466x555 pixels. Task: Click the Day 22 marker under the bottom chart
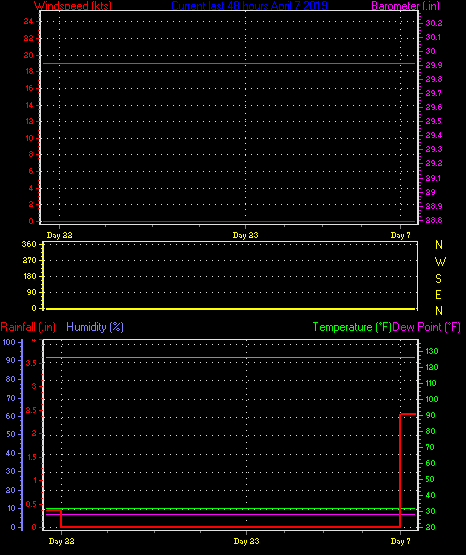62,541
